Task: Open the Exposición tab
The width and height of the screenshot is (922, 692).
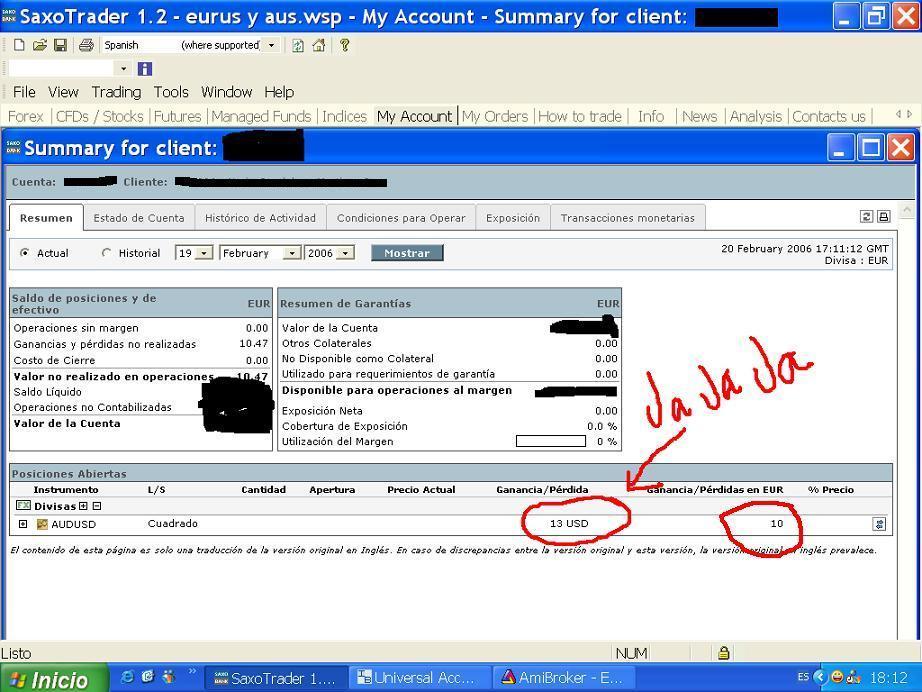Action: [x=513, y=218]
